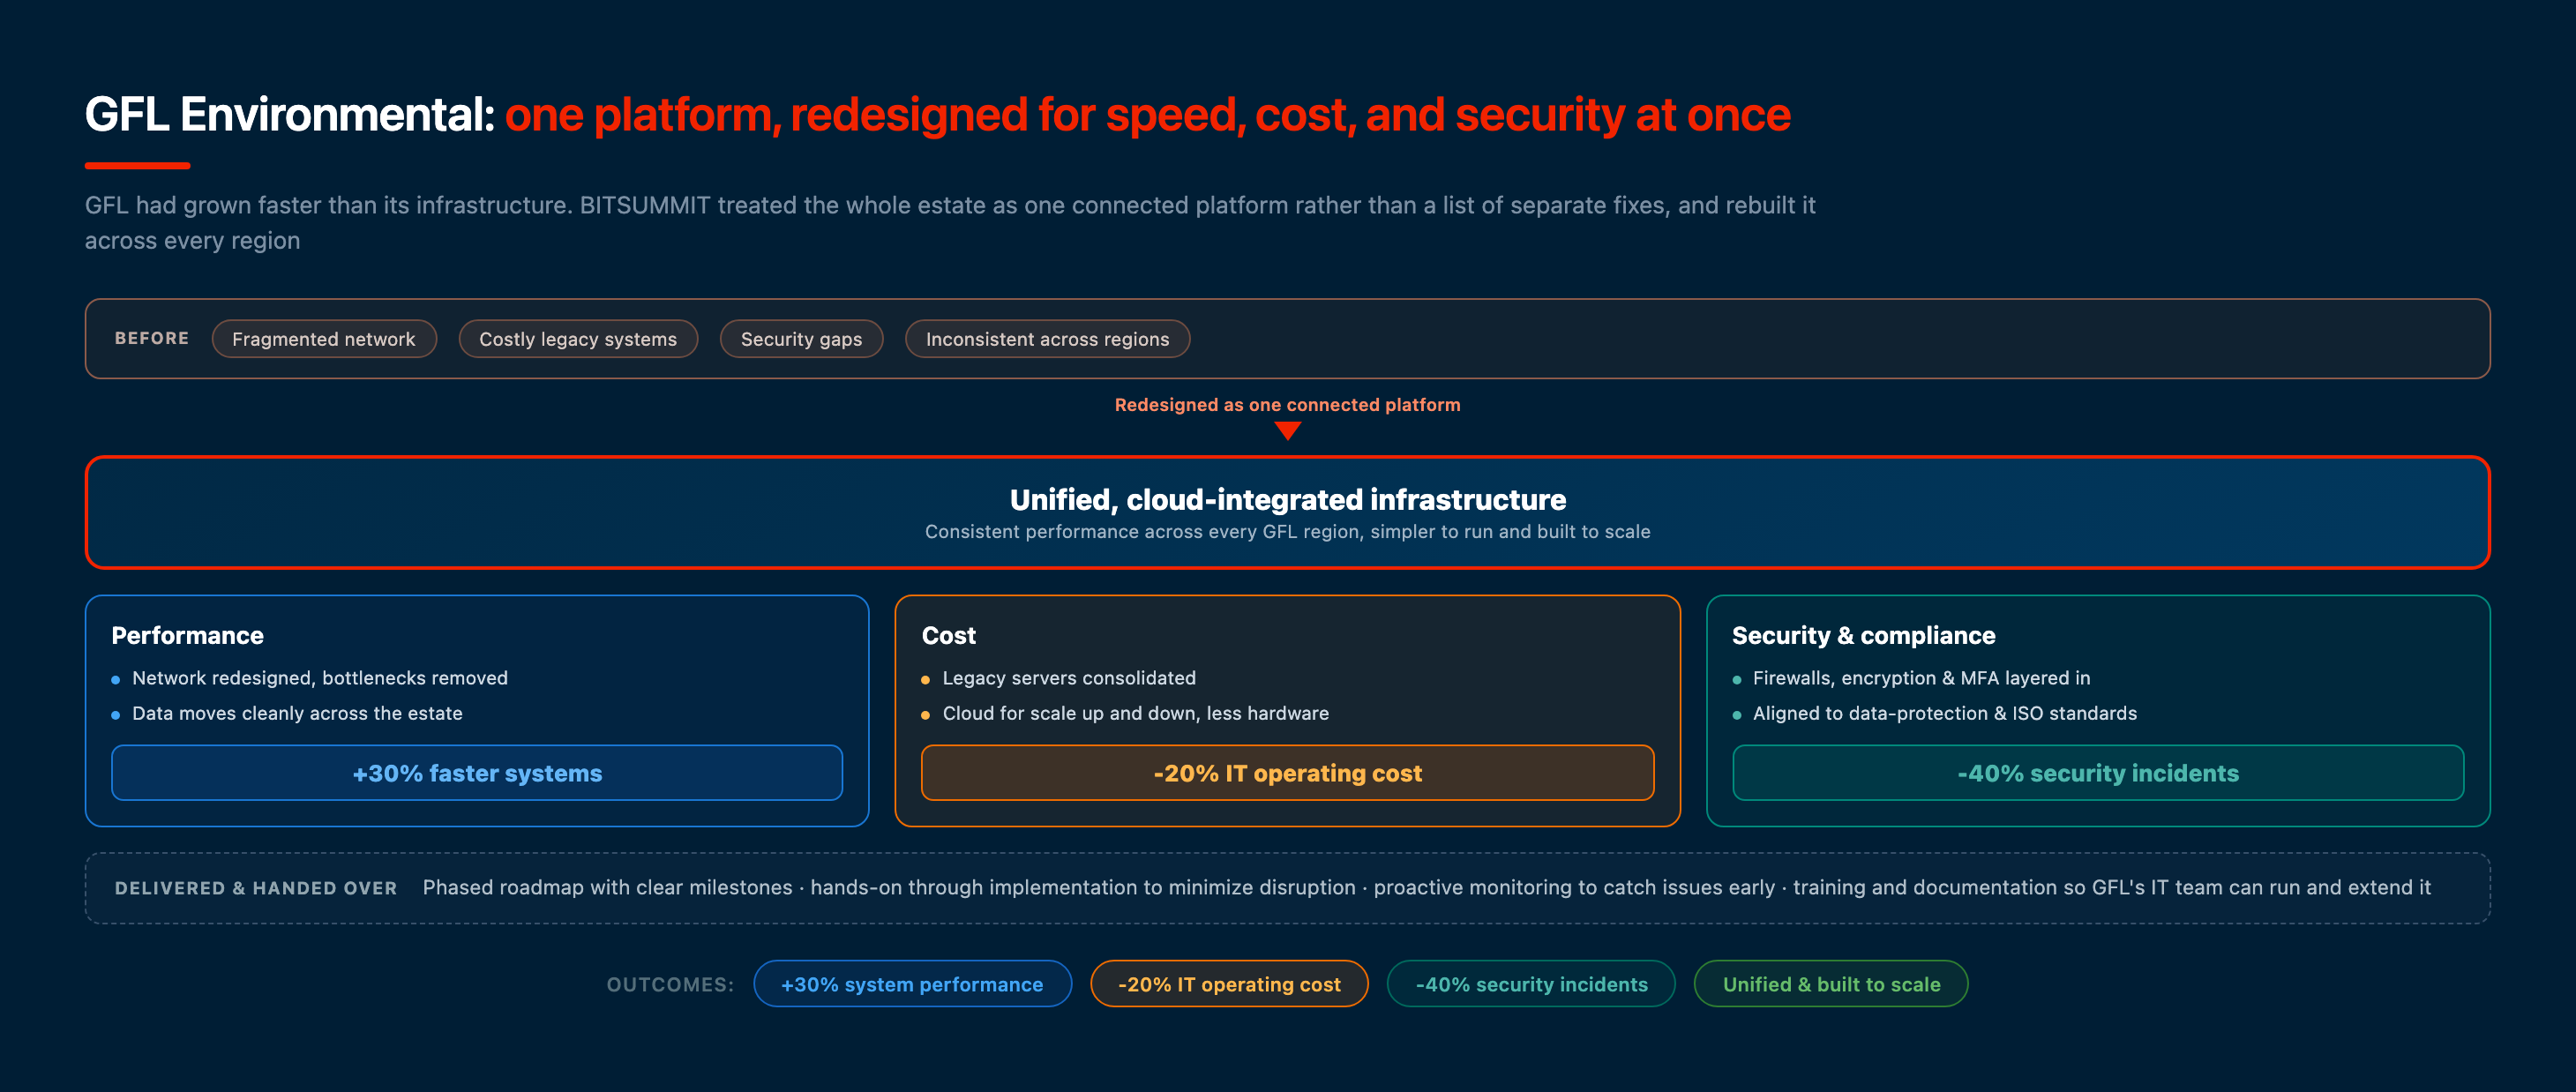Click 'Network redesigned, bottlenecks removed' bullet

[320, 678]
